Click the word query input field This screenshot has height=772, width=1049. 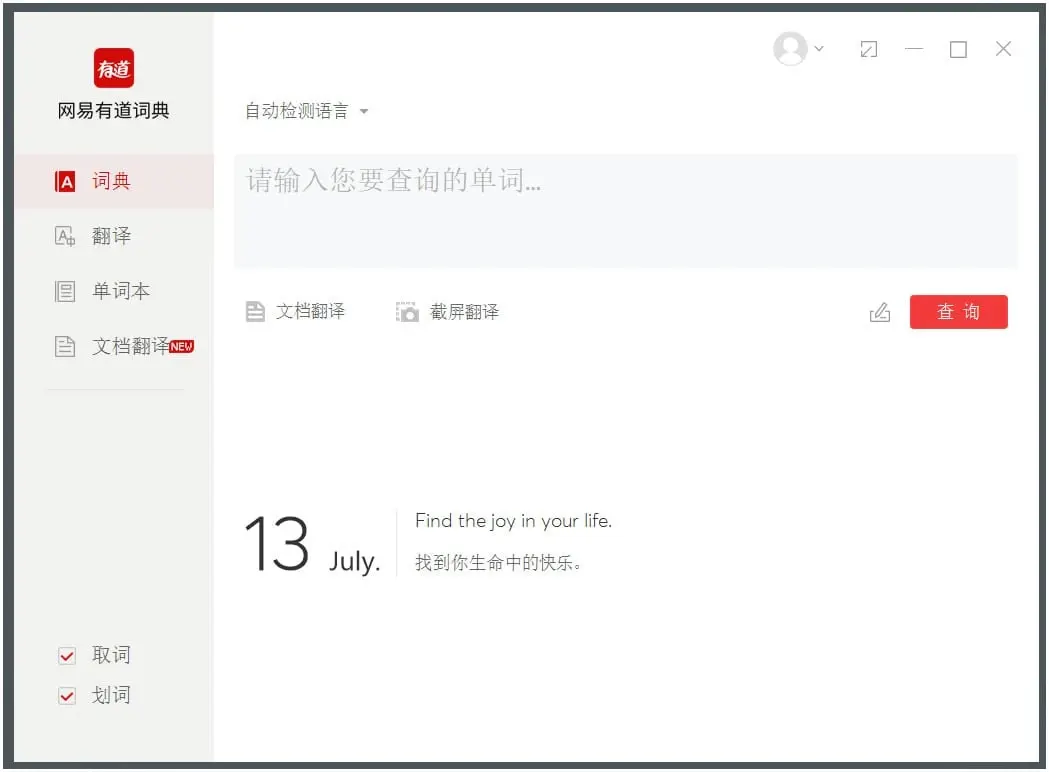(625, 210)
